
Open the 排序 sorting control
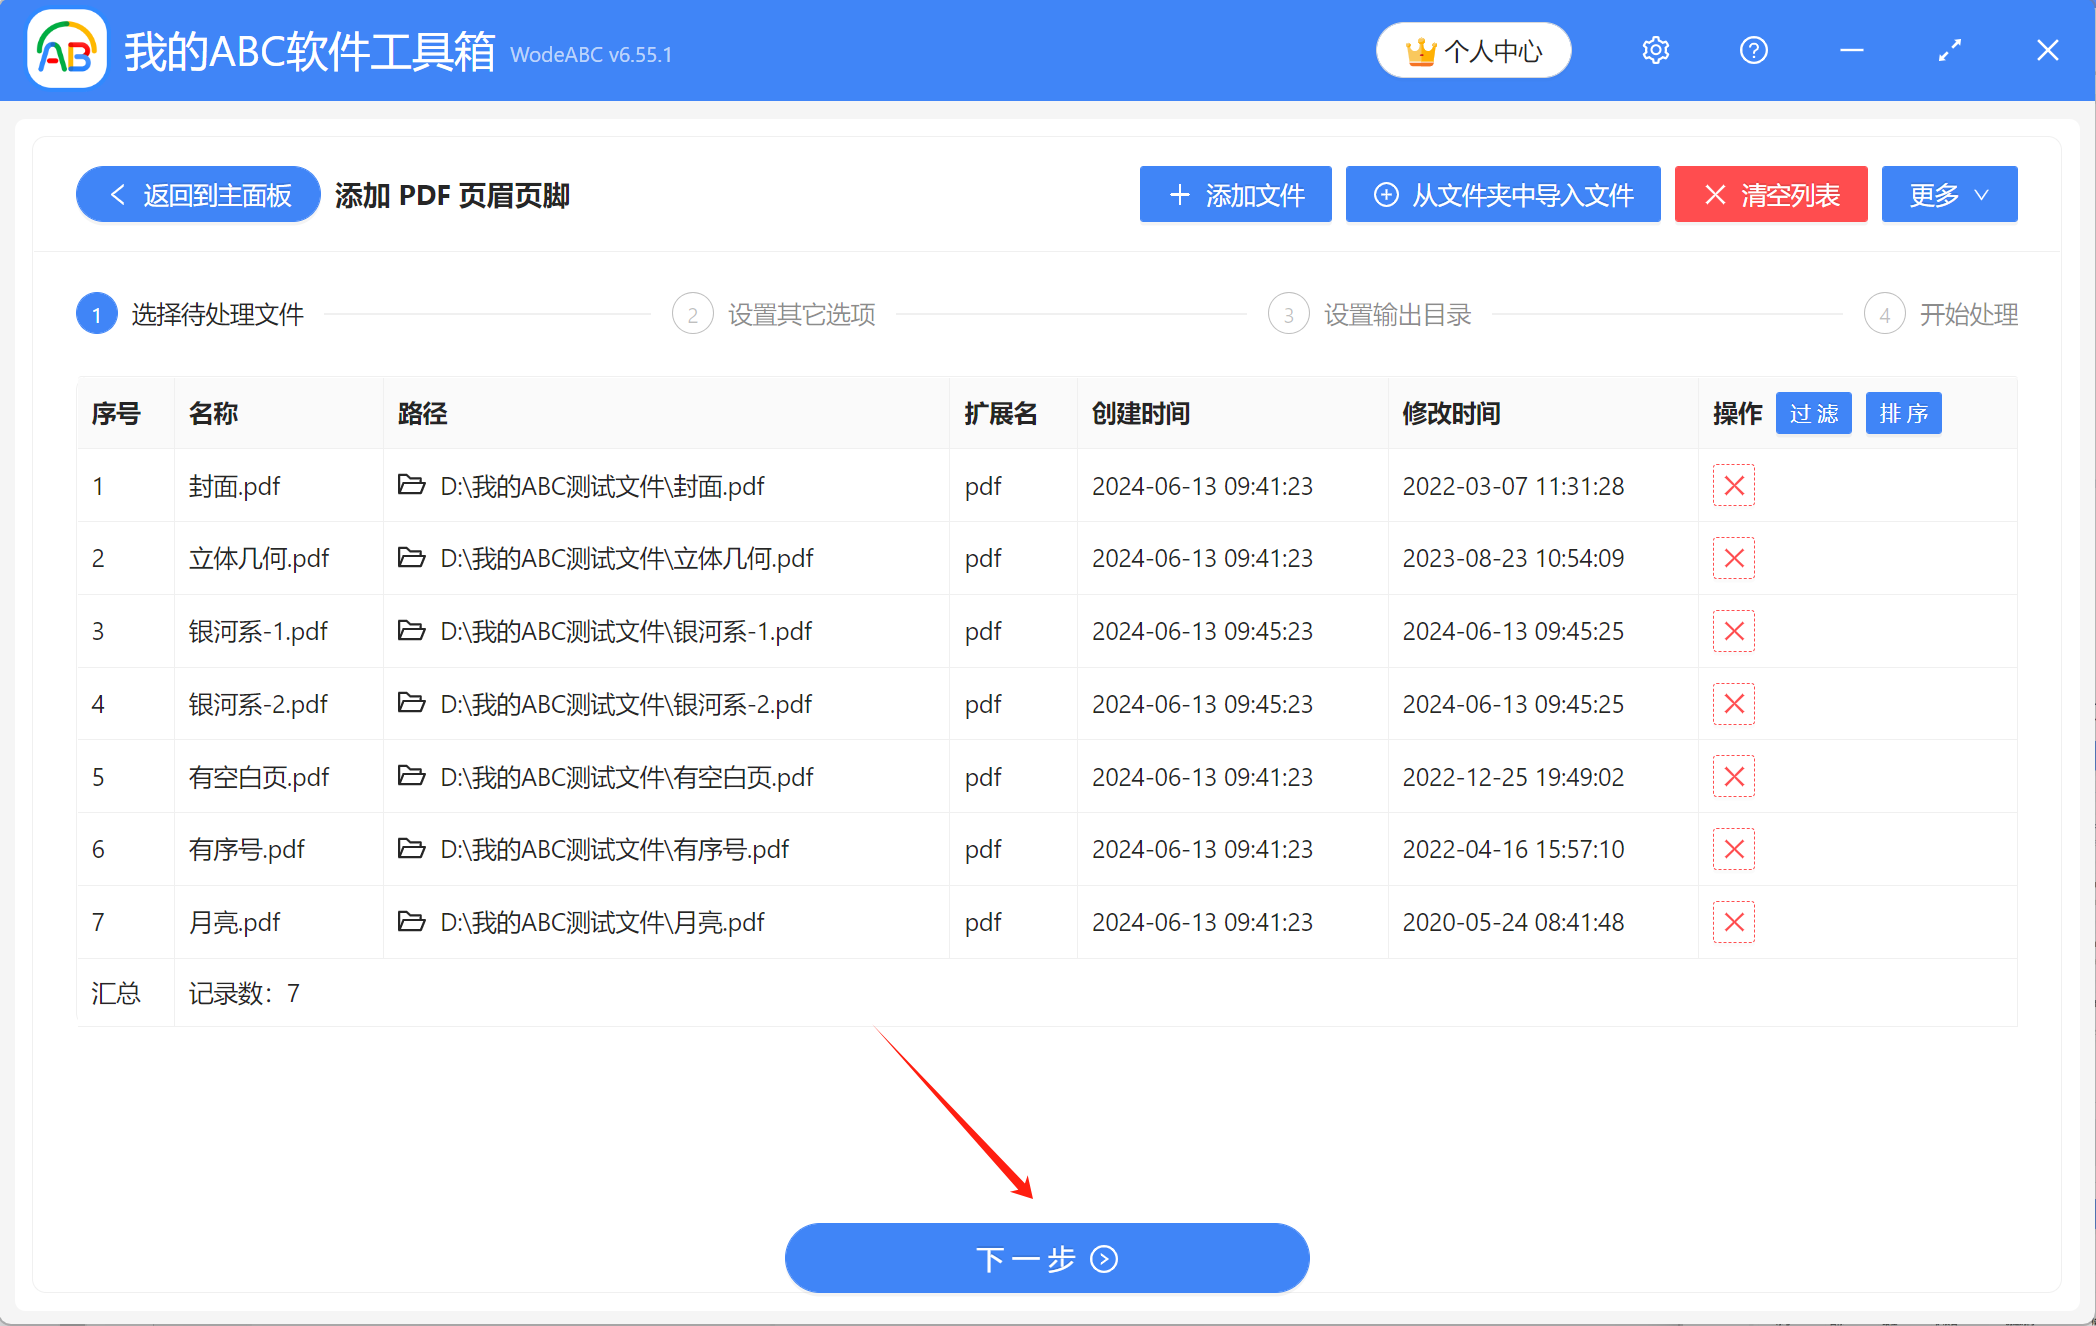point(1903,413)
